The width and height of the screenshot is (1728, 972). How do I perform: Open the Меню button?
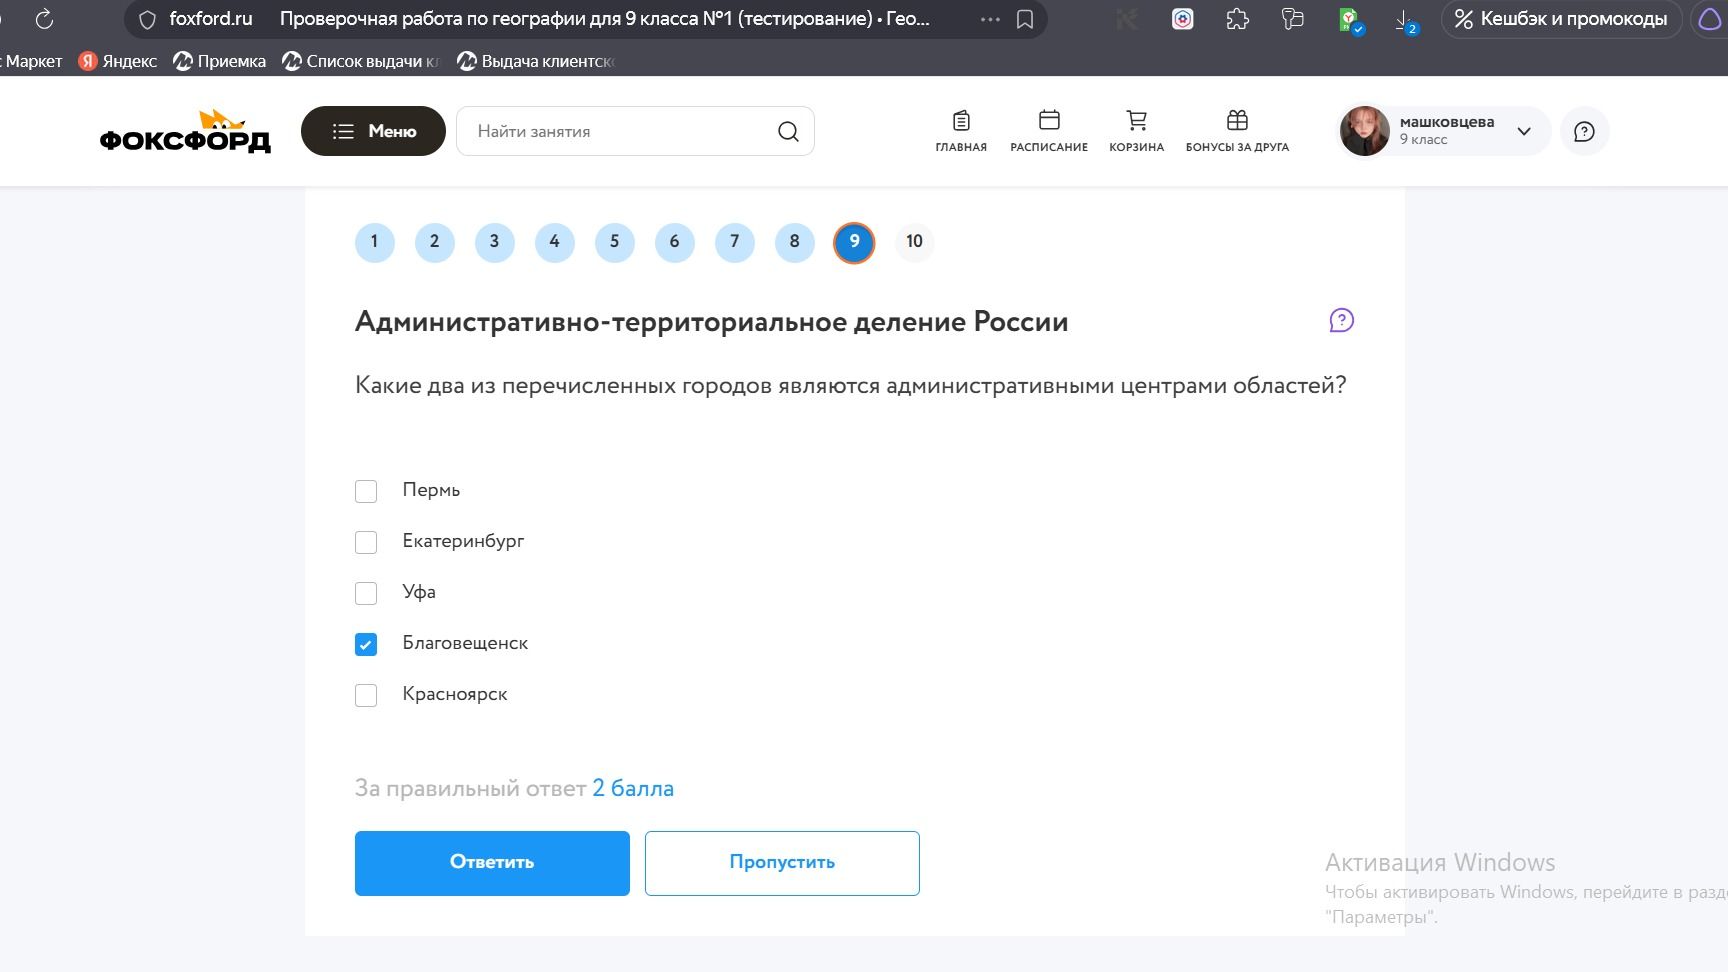[373, 131]
